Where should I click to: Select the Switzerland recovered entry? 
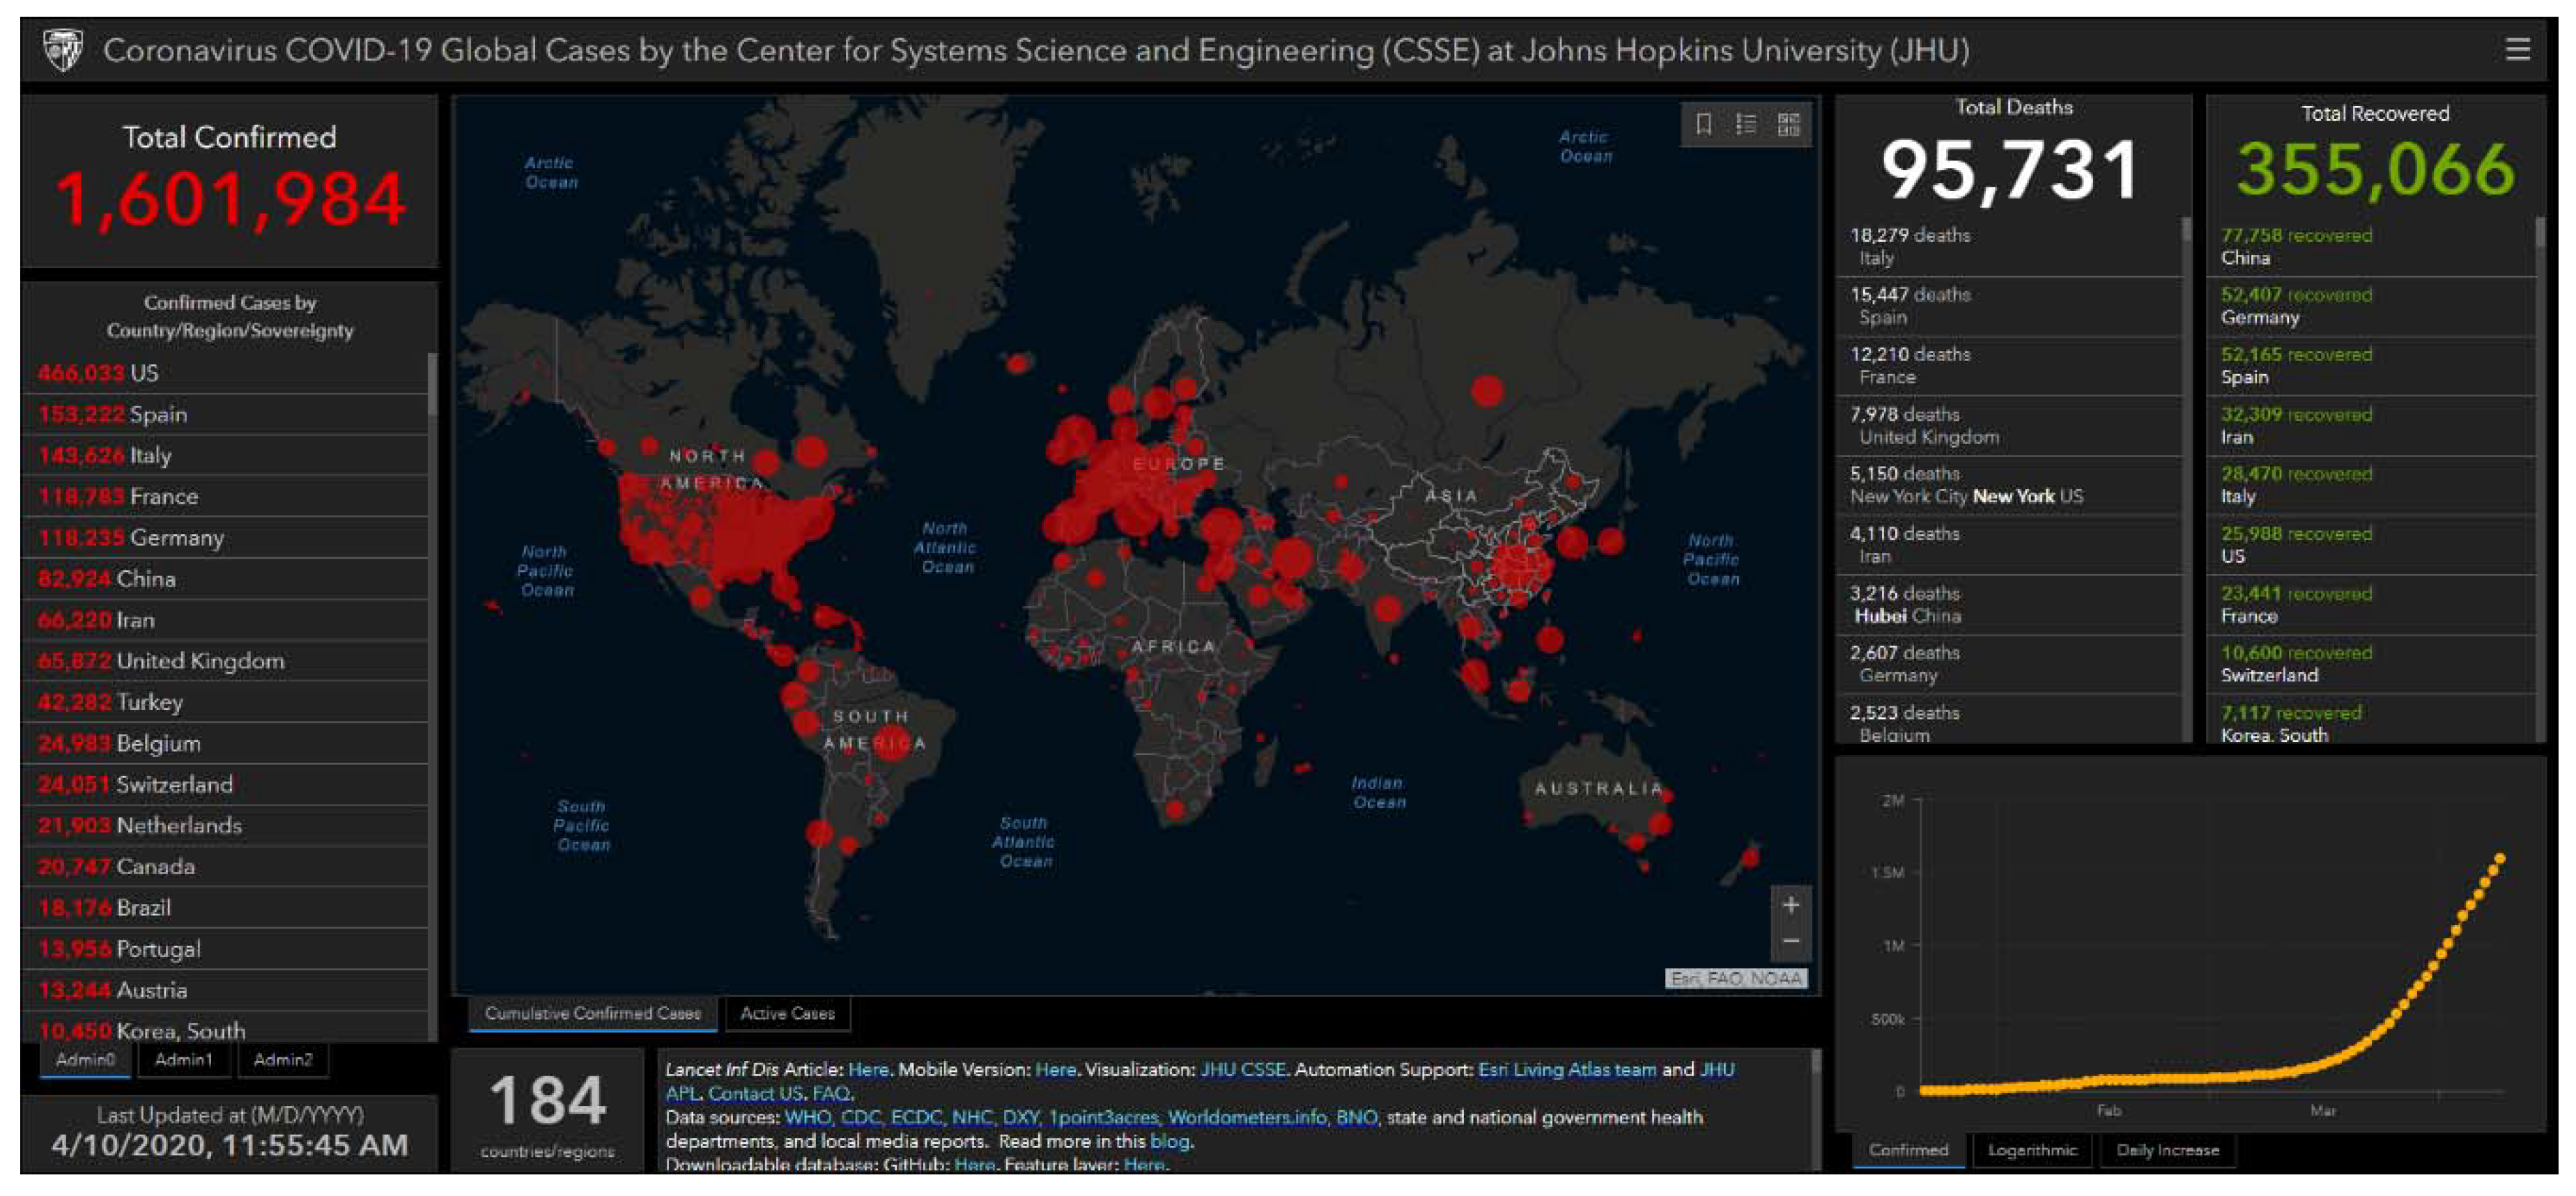[2371, 664]
